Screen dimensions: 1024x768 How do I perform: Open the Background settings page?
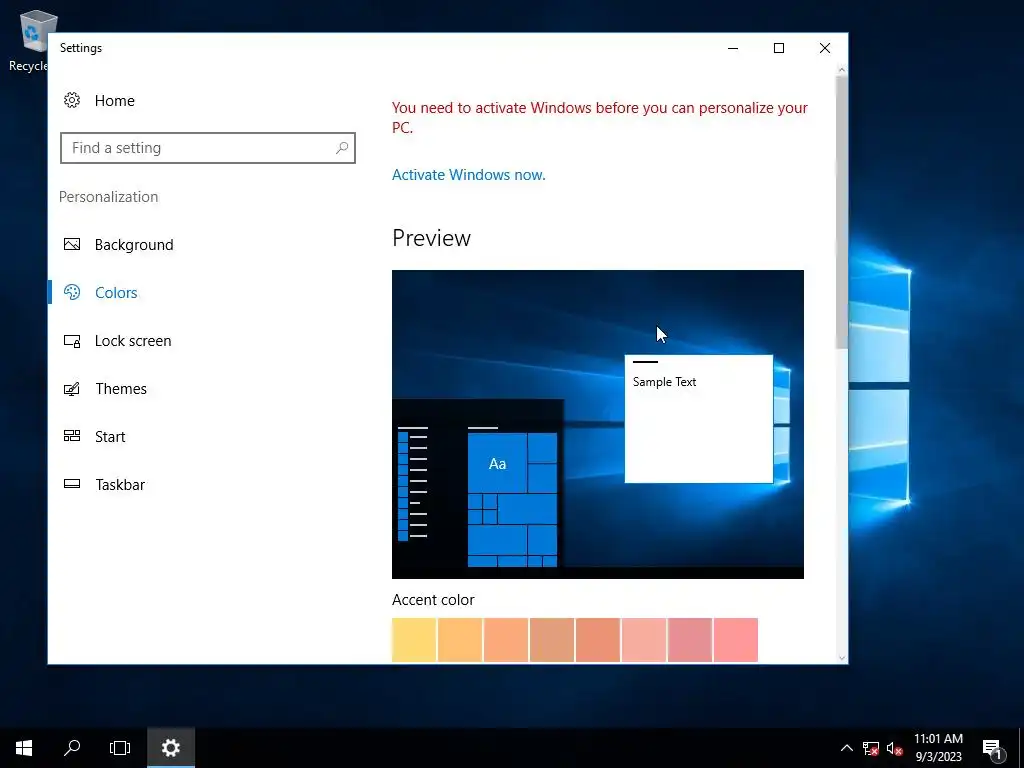coord(134,244)
